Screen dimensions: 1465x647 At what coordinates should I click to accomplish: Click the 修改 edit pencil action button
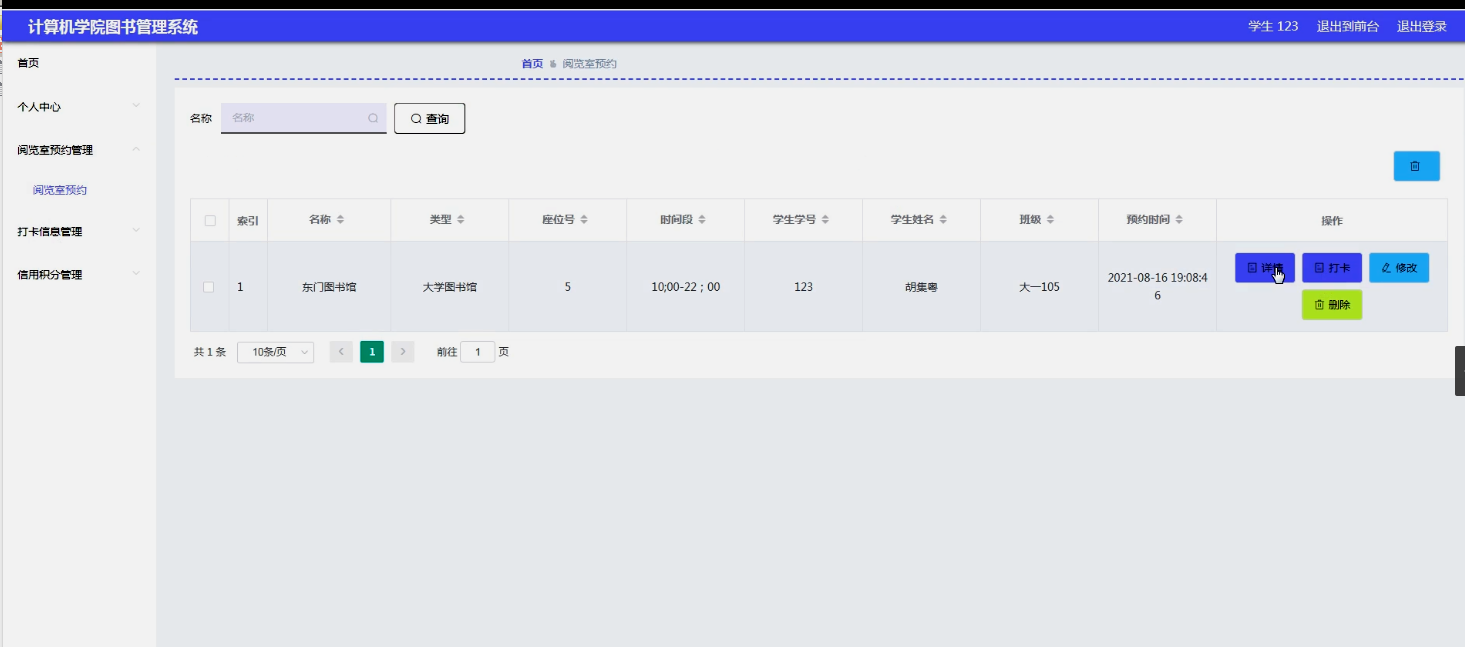tap(1398, 267)
